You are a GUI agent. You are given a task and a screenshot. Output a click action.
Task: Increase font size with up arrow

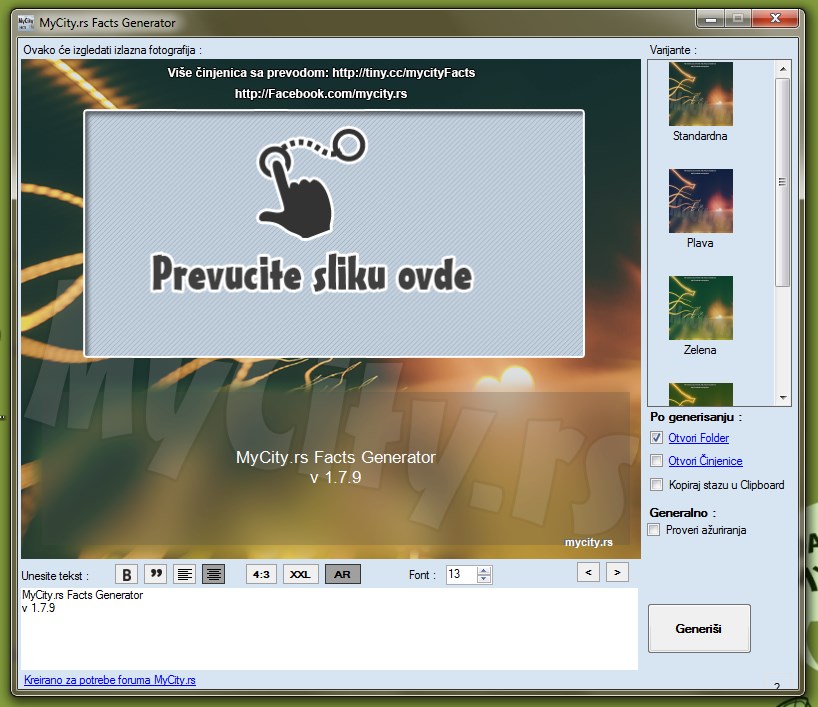click(x=484, y=570)
